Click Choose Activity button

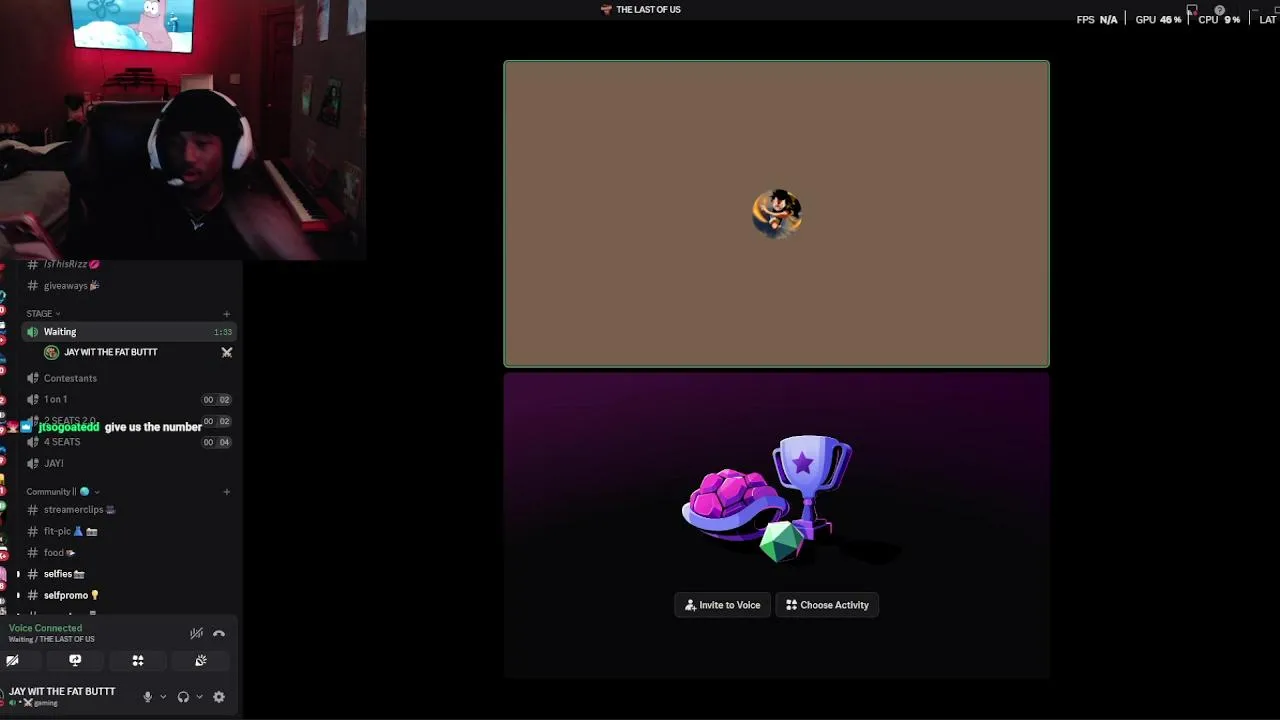click(827, 605)
